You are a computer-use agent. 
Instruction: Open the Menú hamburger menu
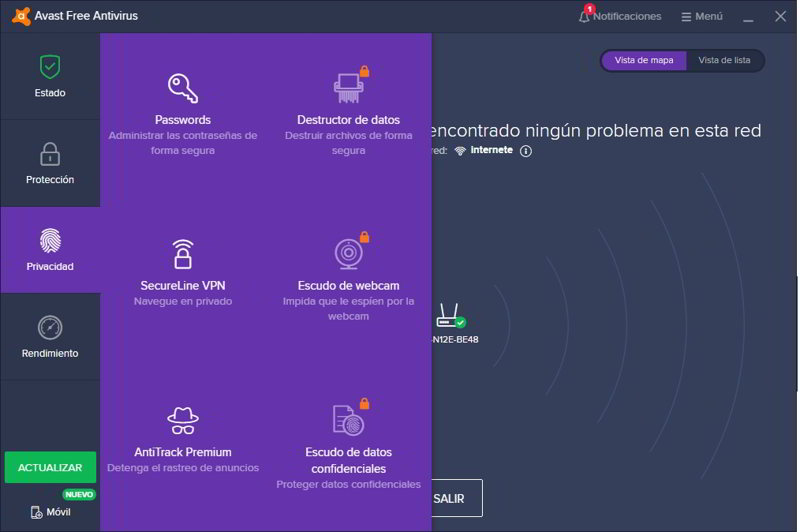702,16
